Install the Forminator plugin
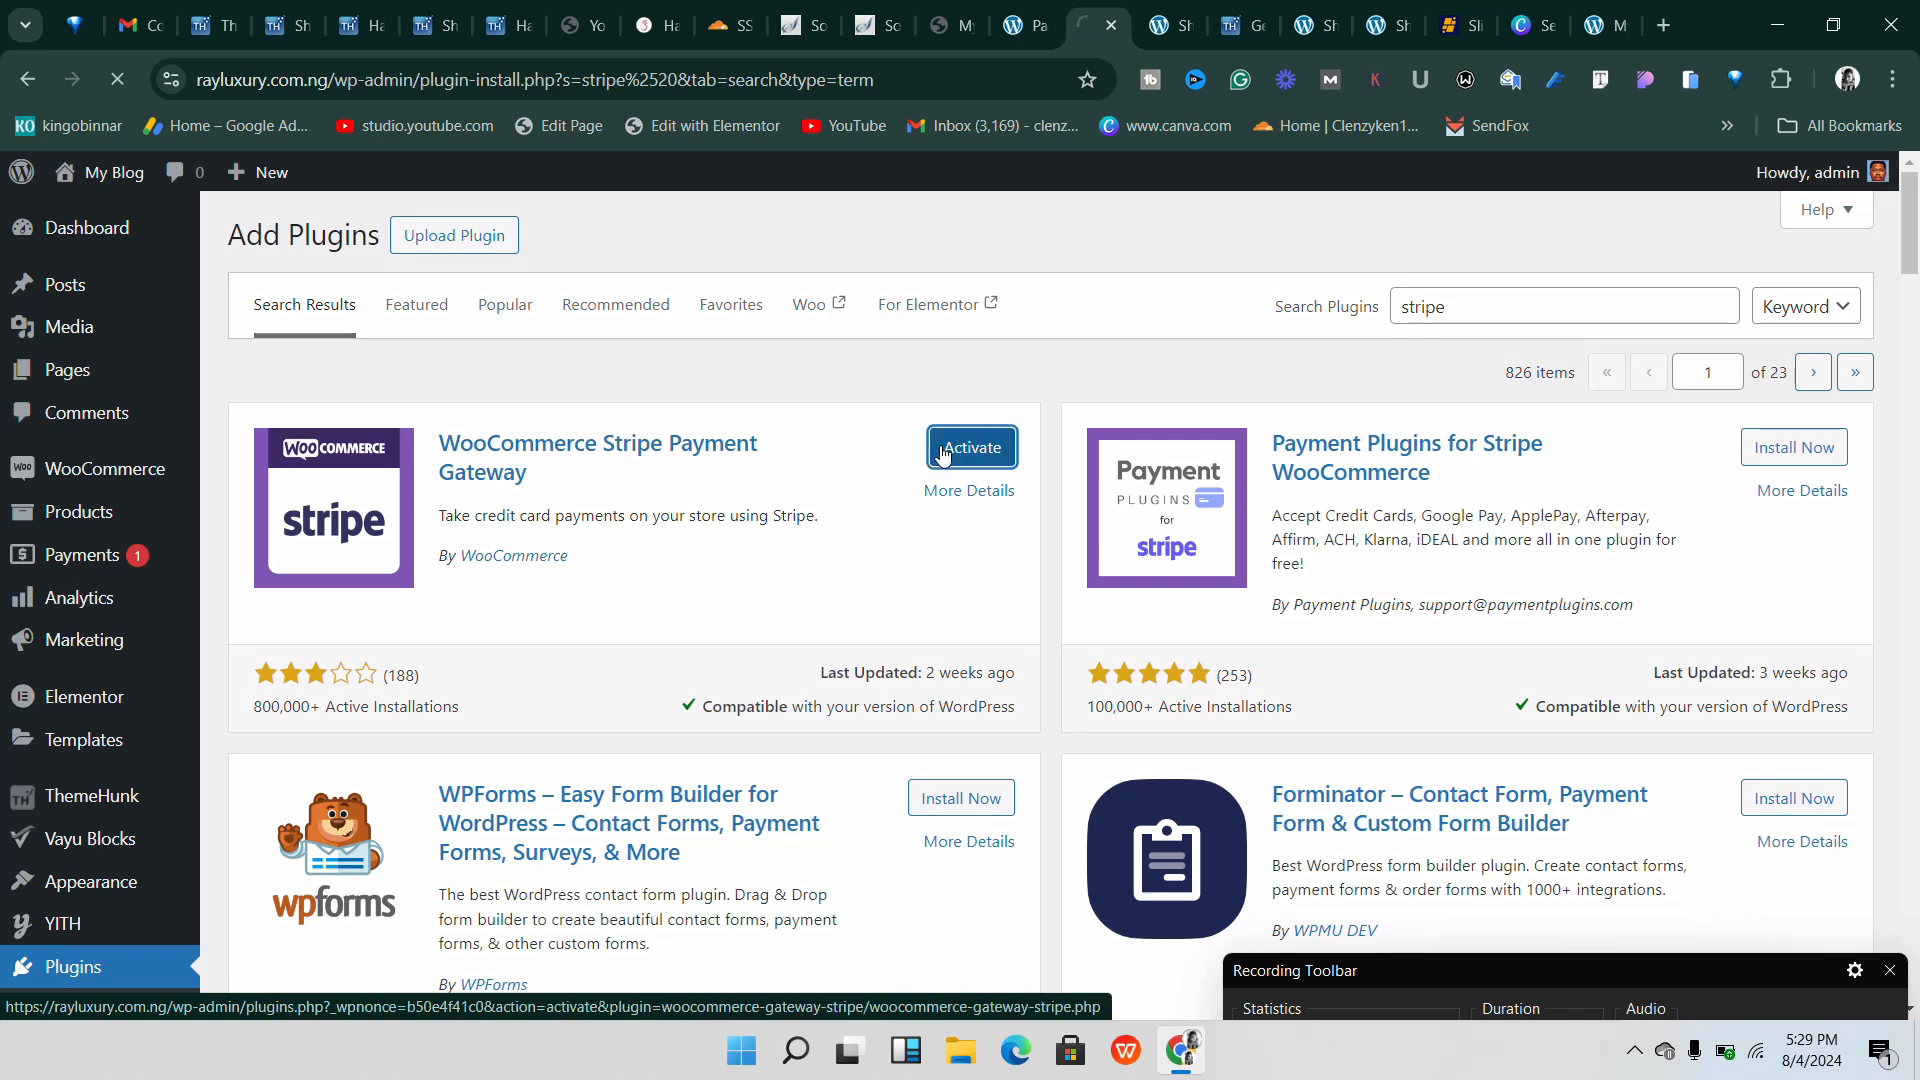Viewport: 1920px width, 1080px height. click(x=1794, y=798)
